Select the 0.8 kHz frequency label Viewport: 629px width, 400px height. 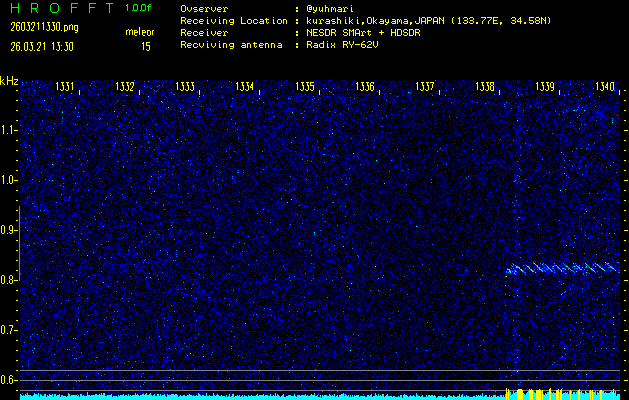point(9,280)
